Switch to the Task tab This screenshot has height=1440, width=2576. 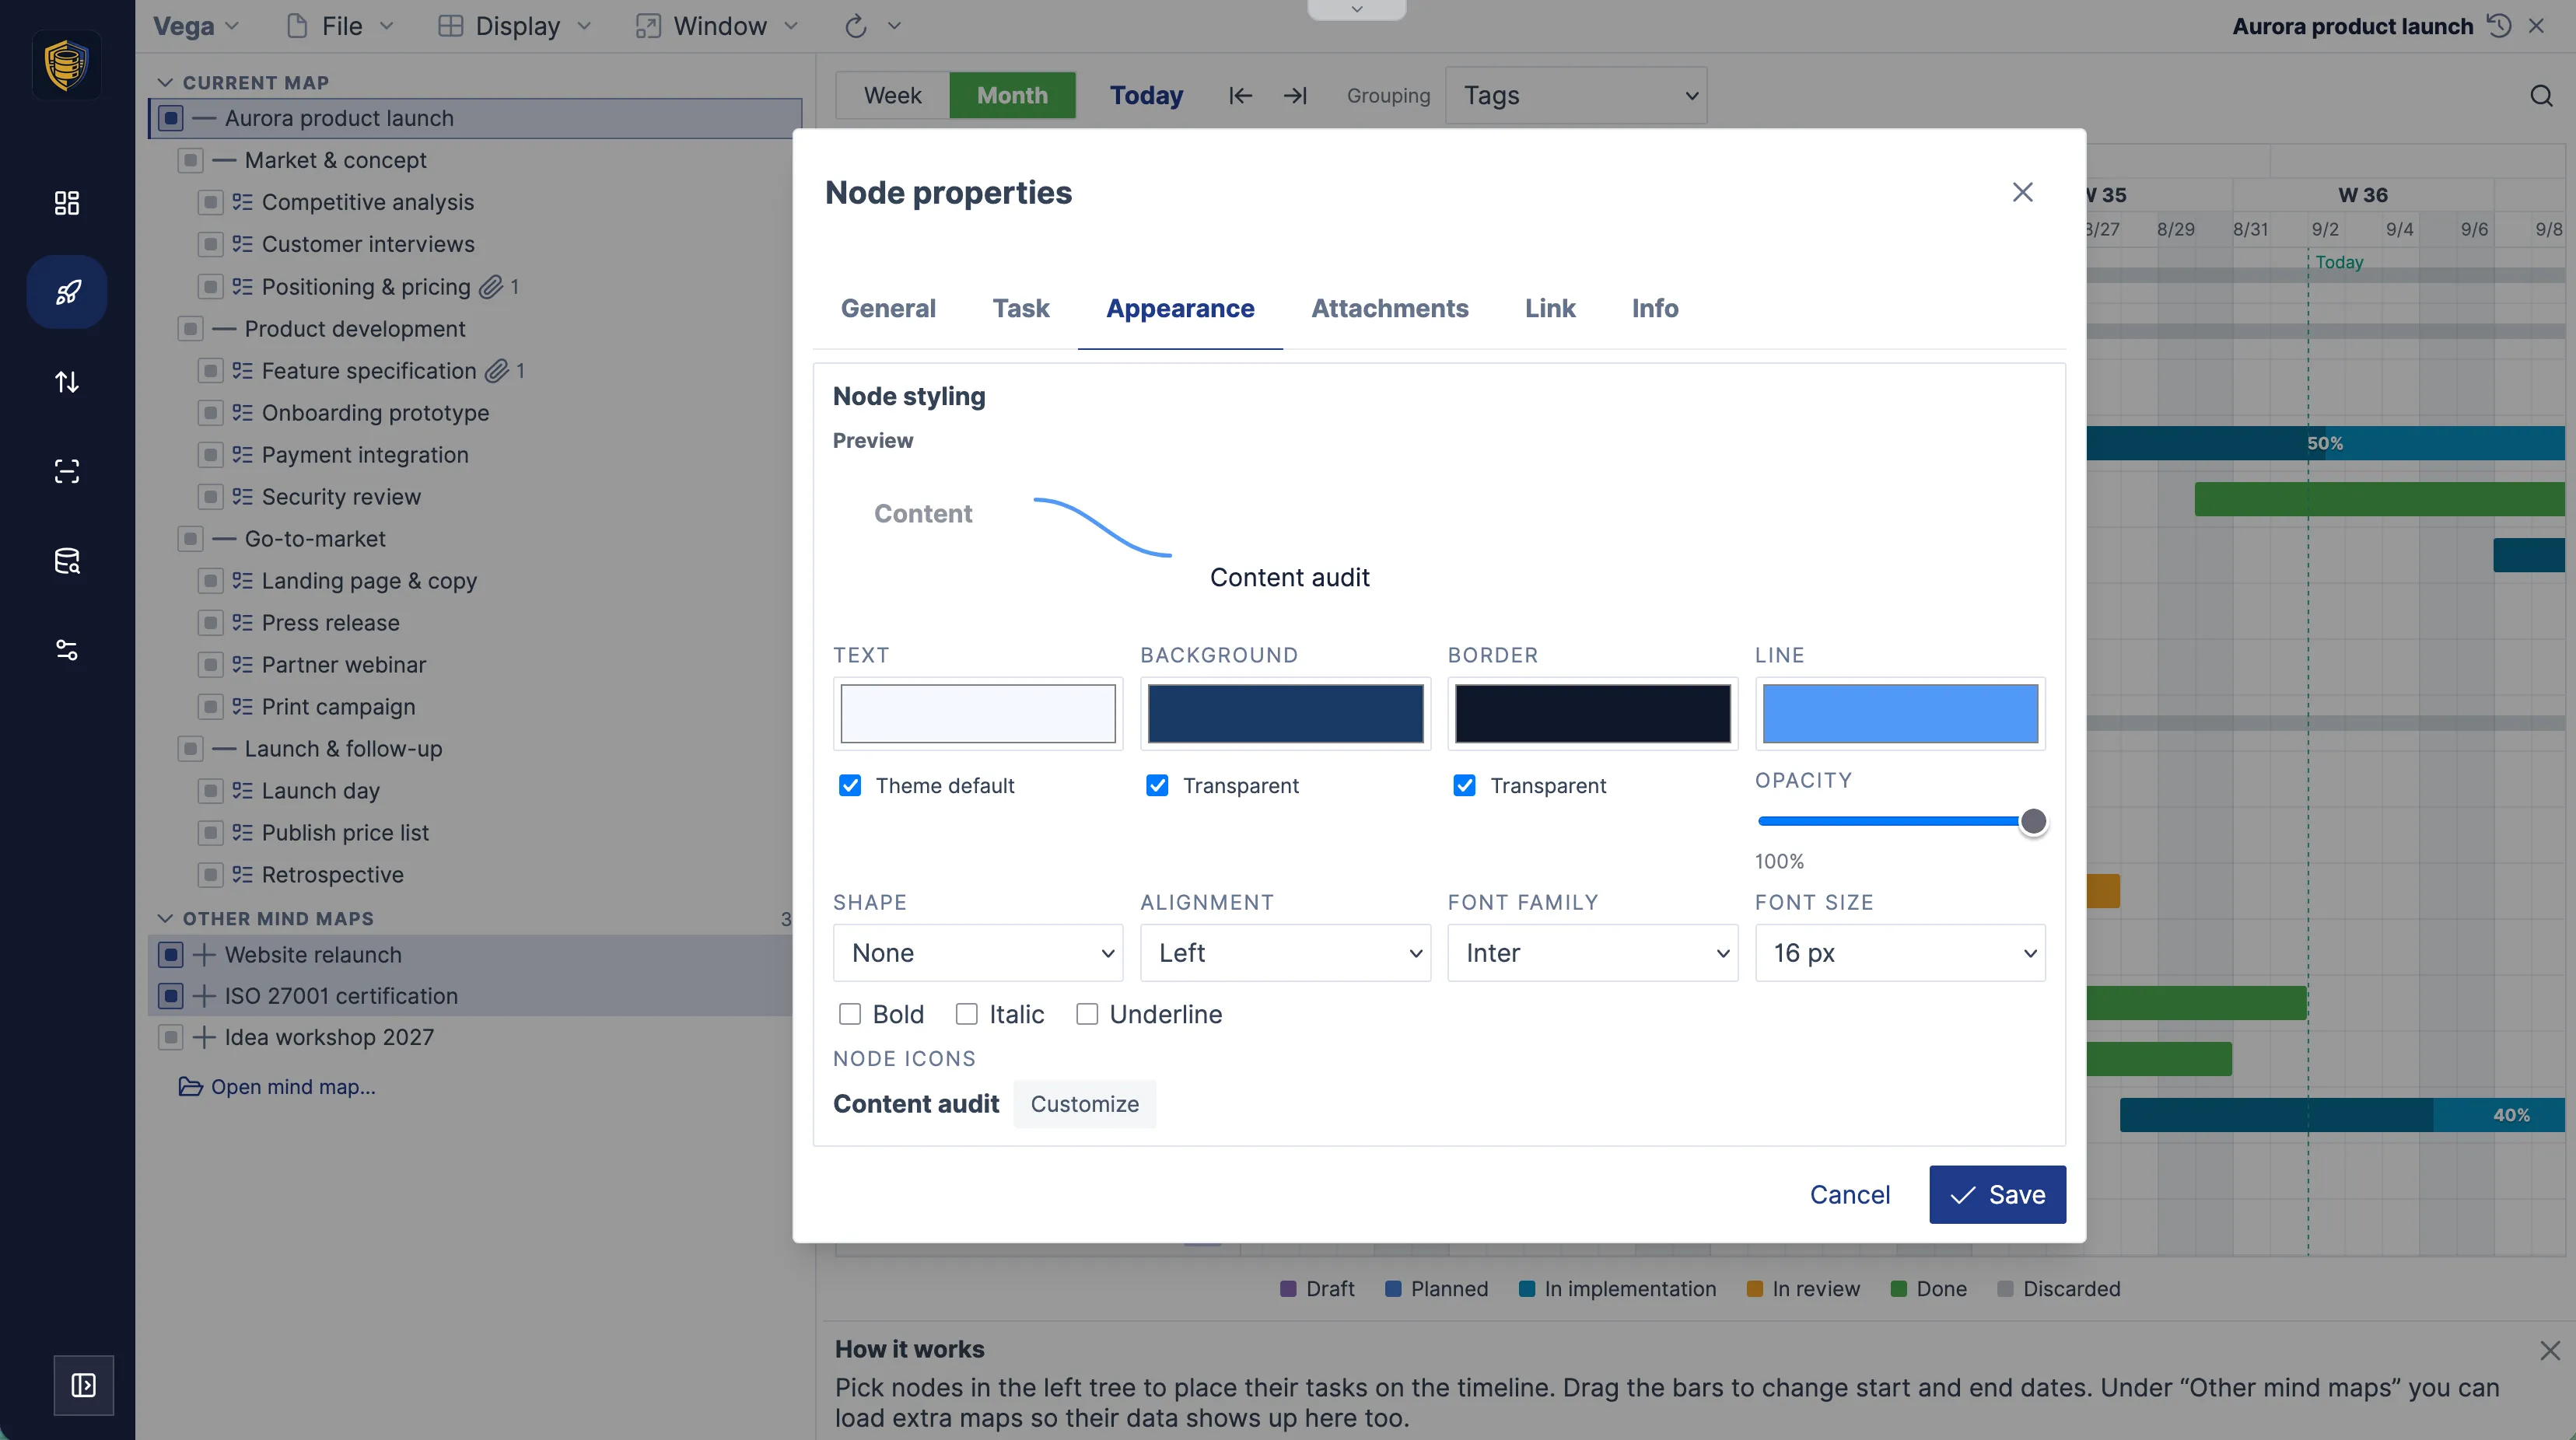pyautogui.click(x=1020, y=309)
